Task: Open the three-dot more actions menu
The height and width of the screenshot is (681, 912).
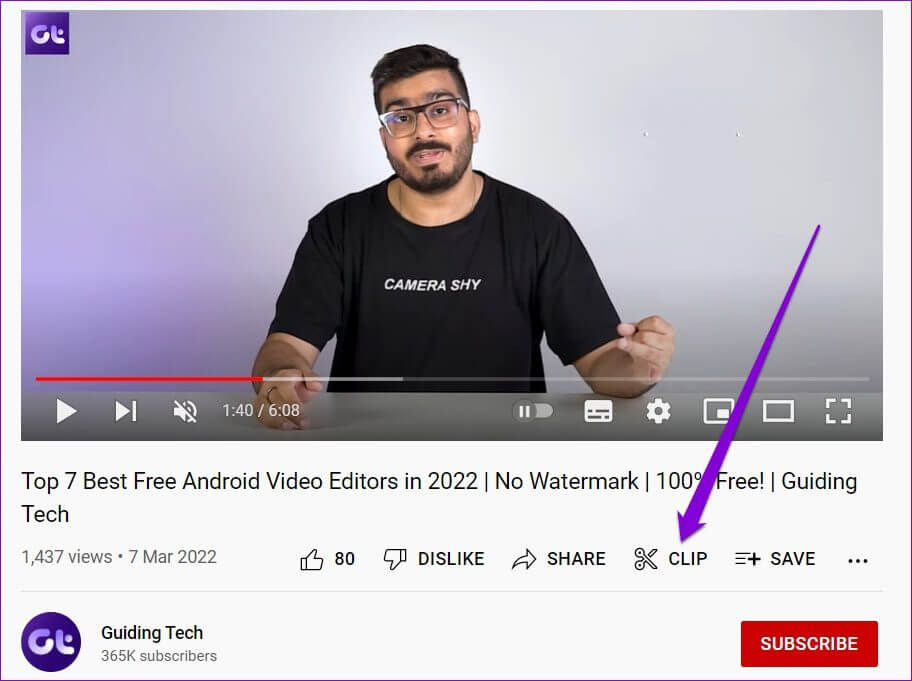Action: (858, 561)
